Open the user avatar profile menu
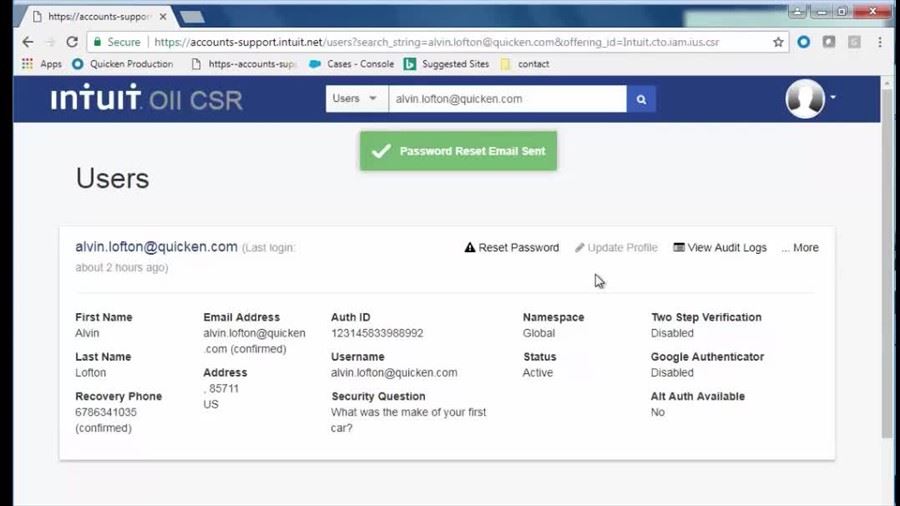The image size is (900, 506). (805, 99)
